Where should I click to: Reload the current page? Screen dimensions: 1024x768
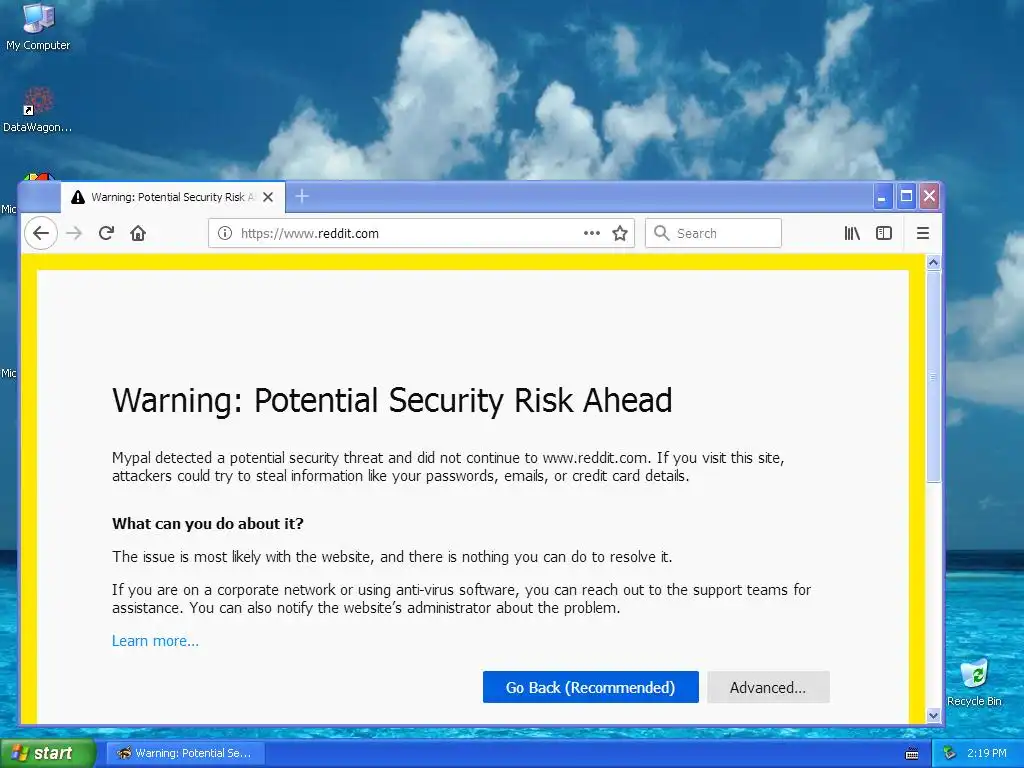pyautogui.click(x=106, y=233)
